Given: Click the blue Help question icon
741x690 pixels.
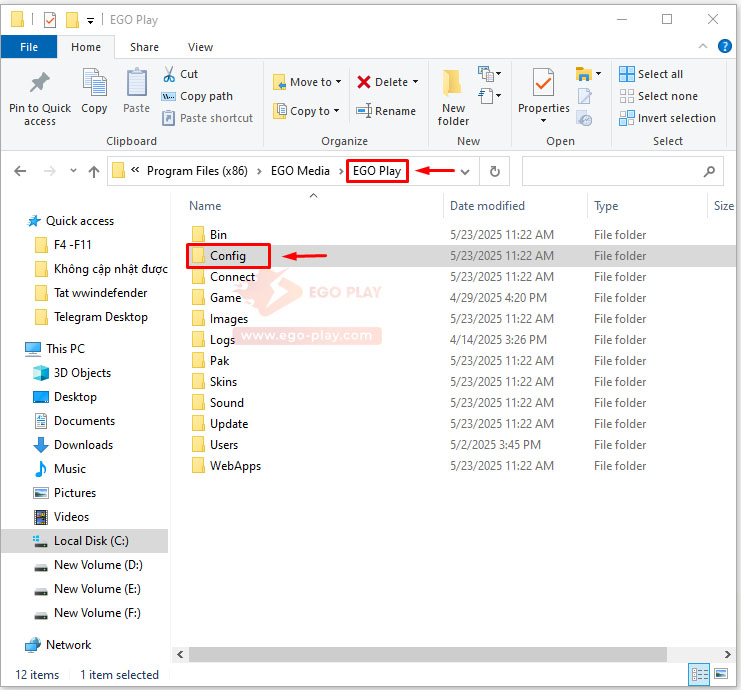Looking at the screenshot, I should (724, 46).
